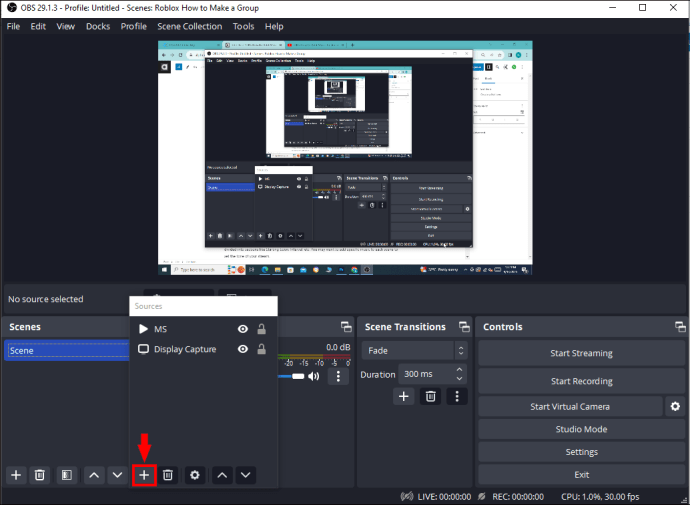Open source properties gear icon
This screenshot has height=505, width=690.
point(195,475)
